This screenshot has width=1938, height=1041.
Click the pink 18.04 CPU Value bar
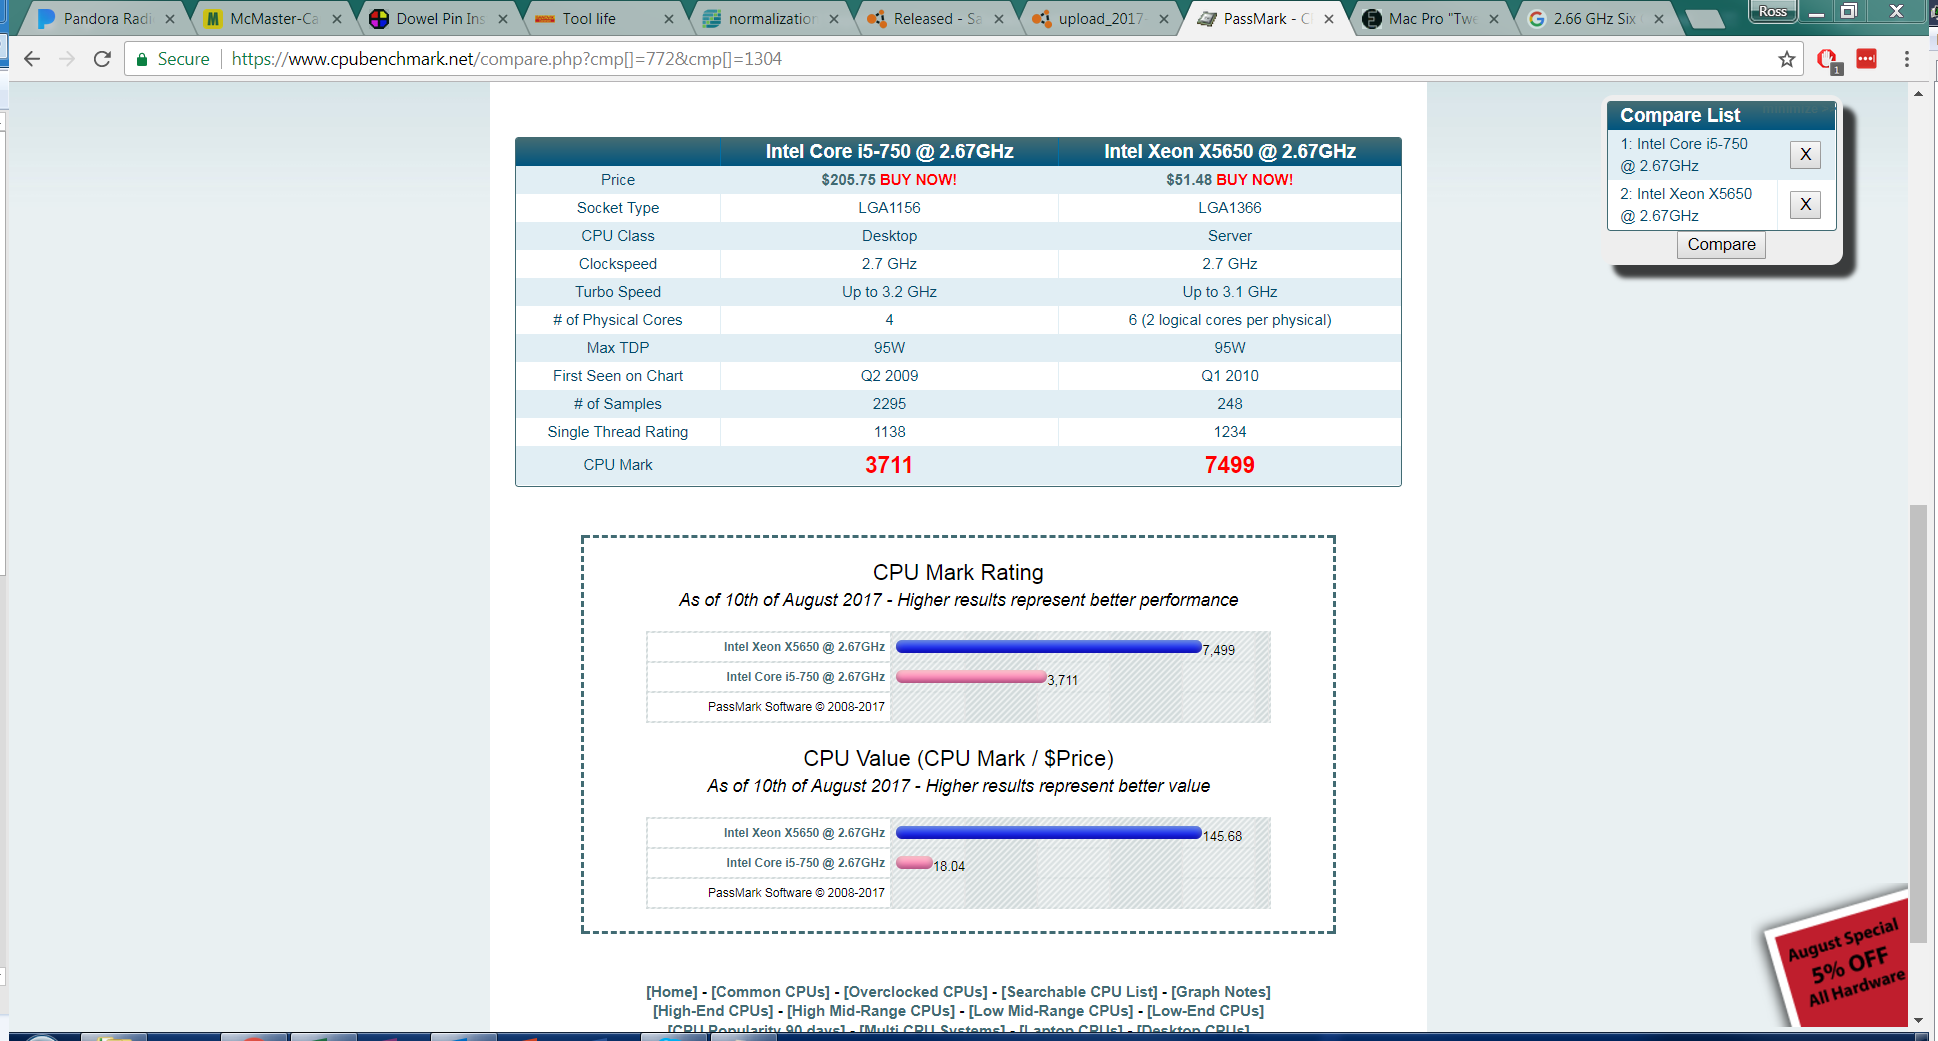(914, 863)
